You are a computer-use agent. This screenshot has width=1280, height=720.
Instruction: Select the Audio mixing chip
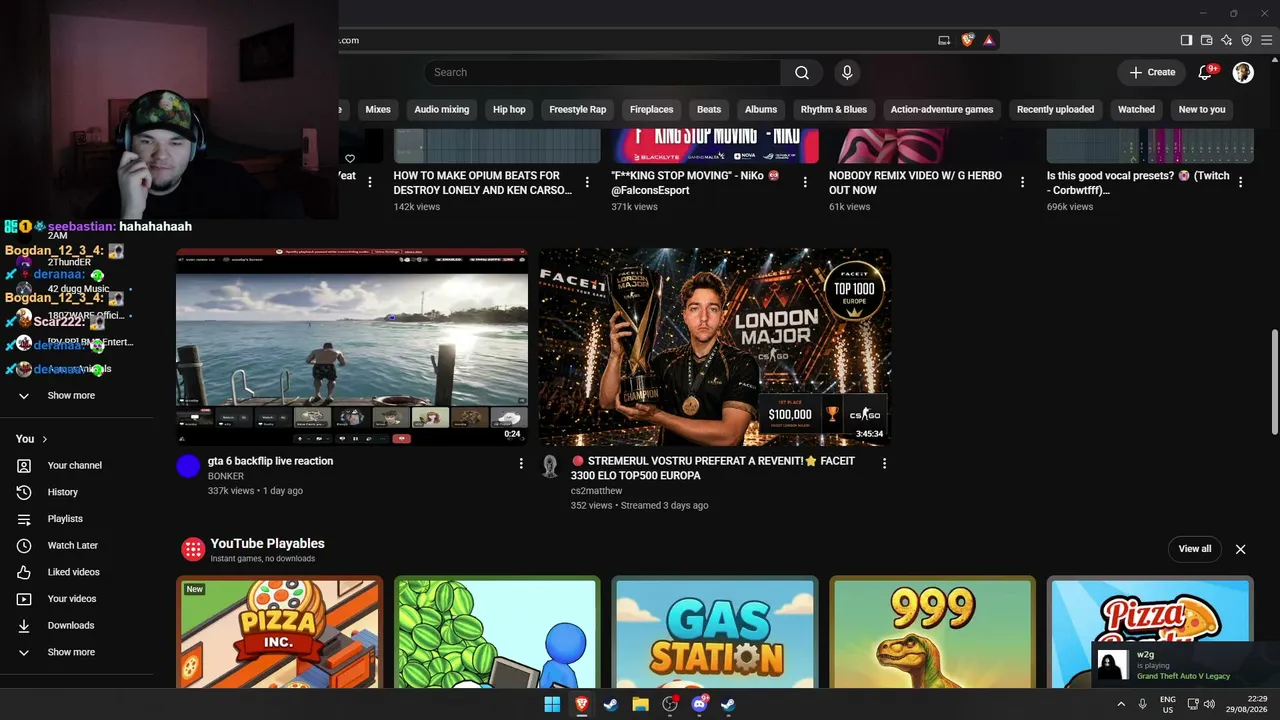[x=442, y=109]
